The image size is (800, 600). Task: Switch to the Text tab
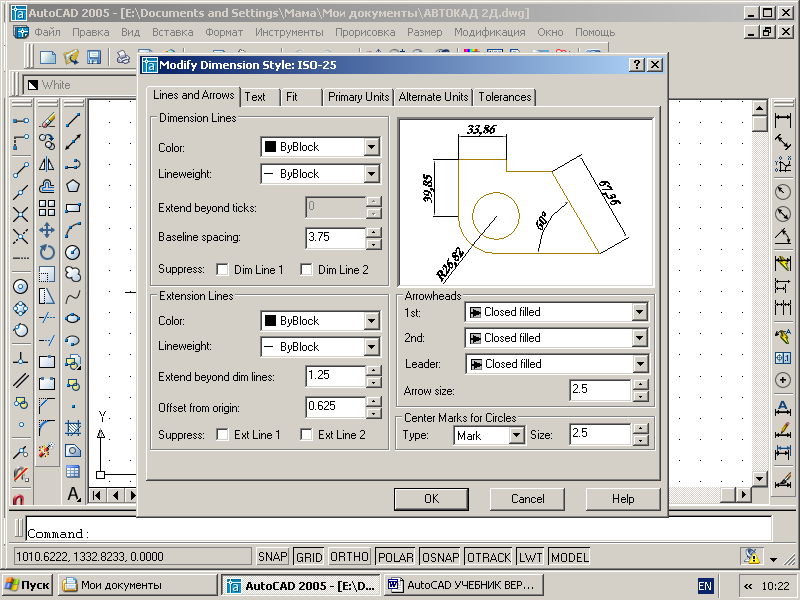click(260, 97)
